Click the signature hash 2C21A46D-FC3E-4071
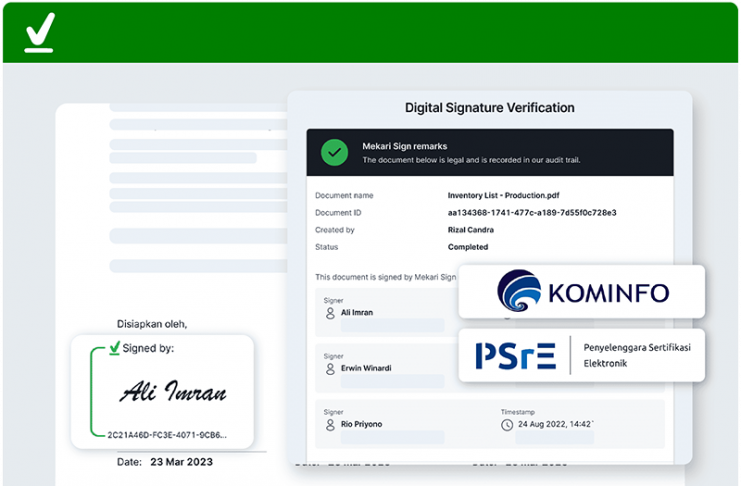The image size is (741, 486). (167, 435)
